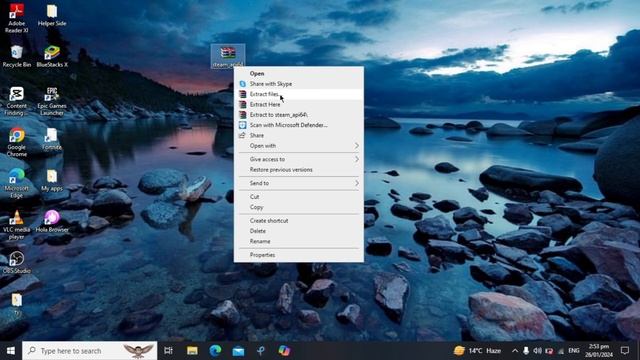The width and height of the screenshot is (640, 360).
Task: Select Epic Games Launcher shortcut
Action: pos(52,101)
